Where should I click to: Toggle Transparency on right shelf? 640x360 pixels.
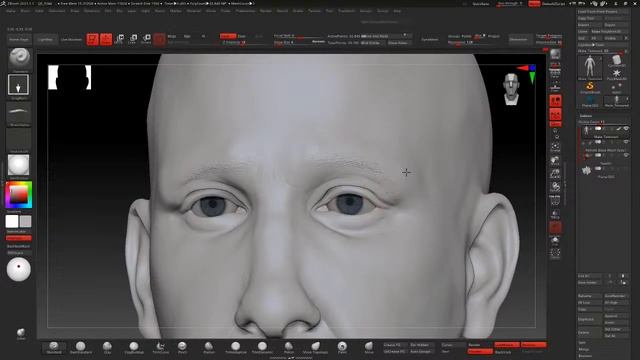[555, 213]
